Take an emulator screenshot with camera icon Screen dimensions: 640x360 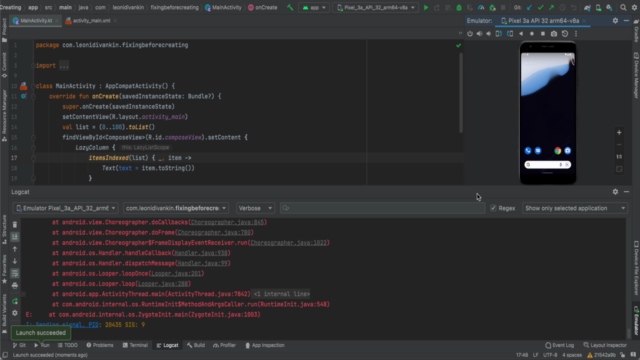pos(554,34)
